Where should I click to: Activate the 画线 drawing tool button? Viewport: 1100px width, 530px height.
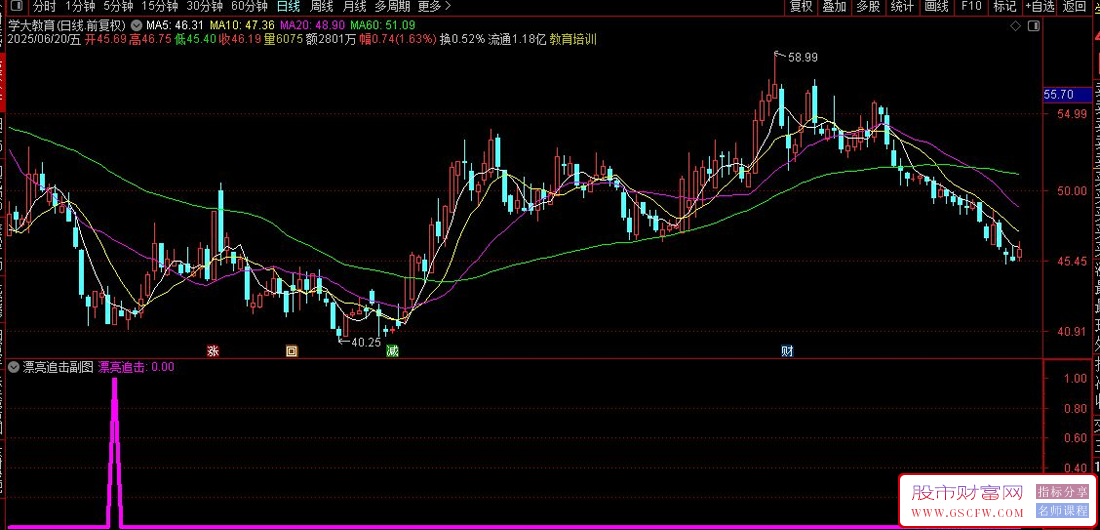click(937, 7)
